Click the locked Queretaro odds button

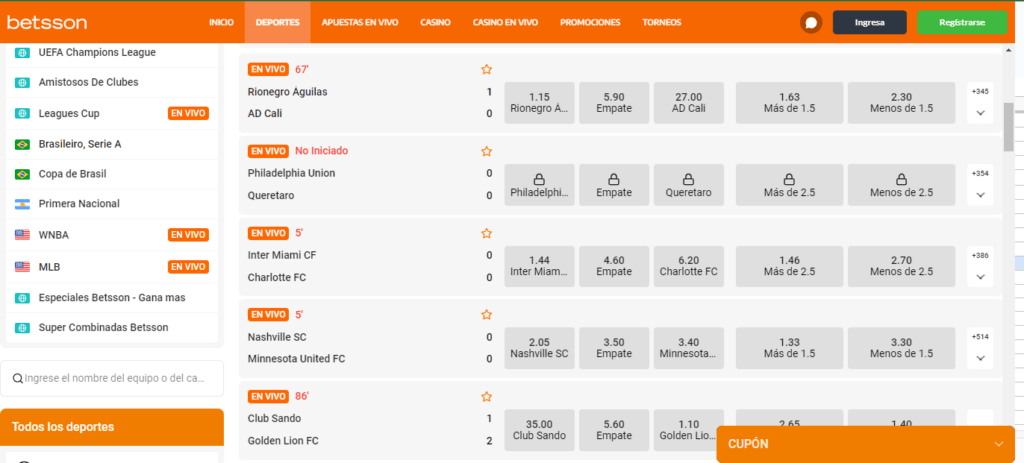(x=688, y=185)
